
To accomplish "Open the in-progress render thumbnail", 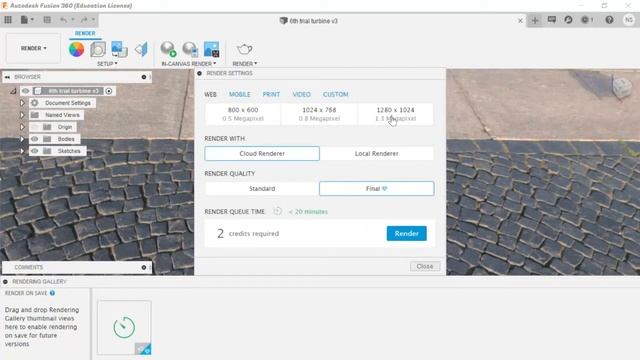I will [124, 327].
